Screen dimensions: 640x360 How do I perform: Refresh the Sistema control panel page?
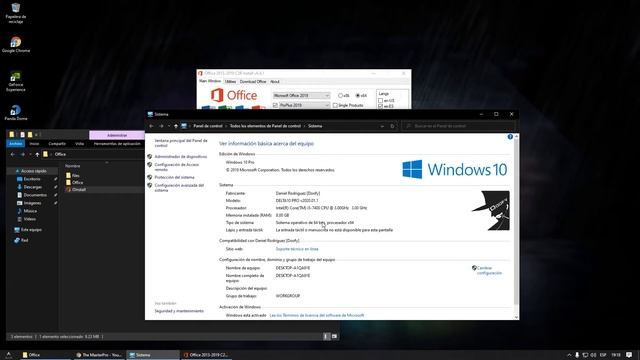coord(392,126)
